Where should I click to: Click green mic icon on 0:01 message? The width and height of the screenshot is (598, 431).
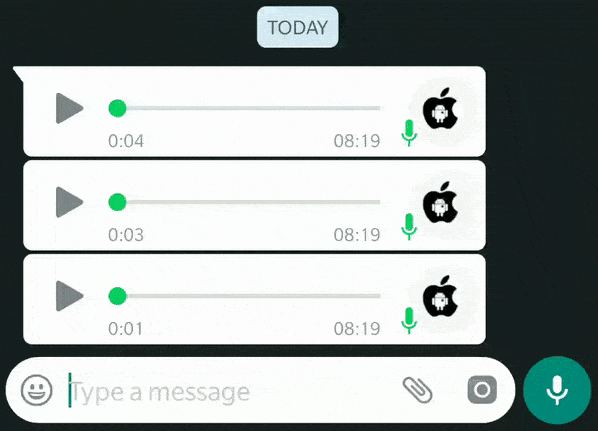(409, 320)
